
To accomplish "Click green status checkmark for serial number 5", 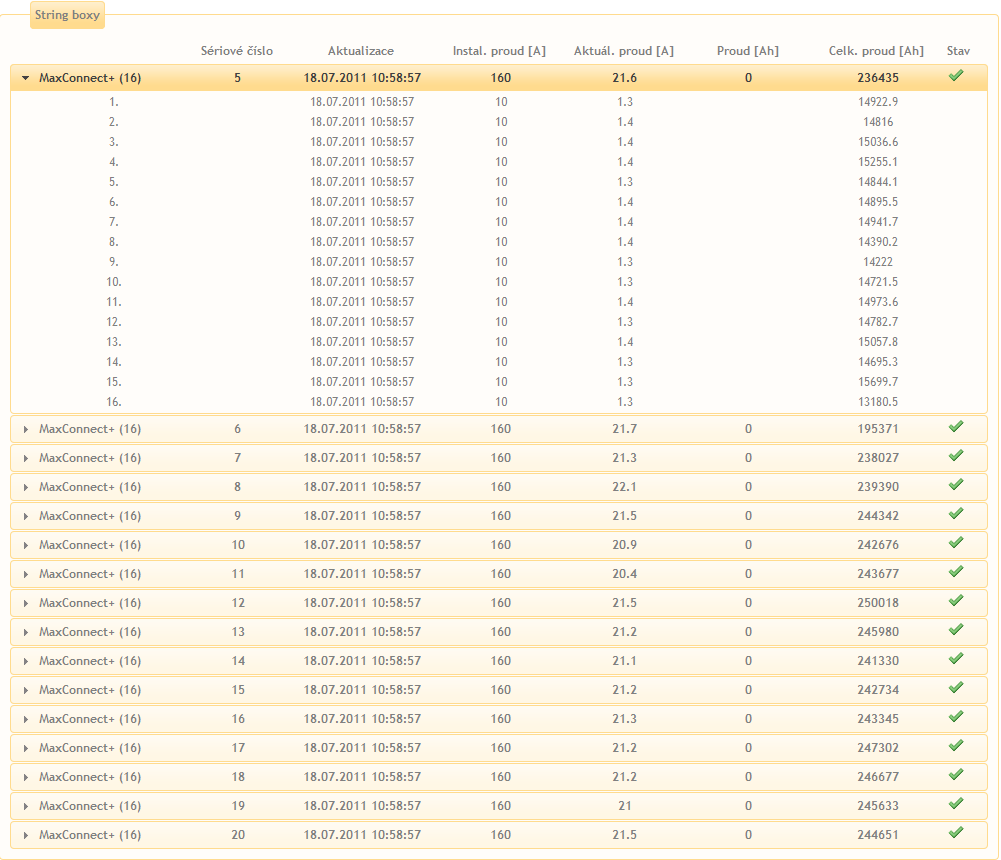I will click(956, 76).
